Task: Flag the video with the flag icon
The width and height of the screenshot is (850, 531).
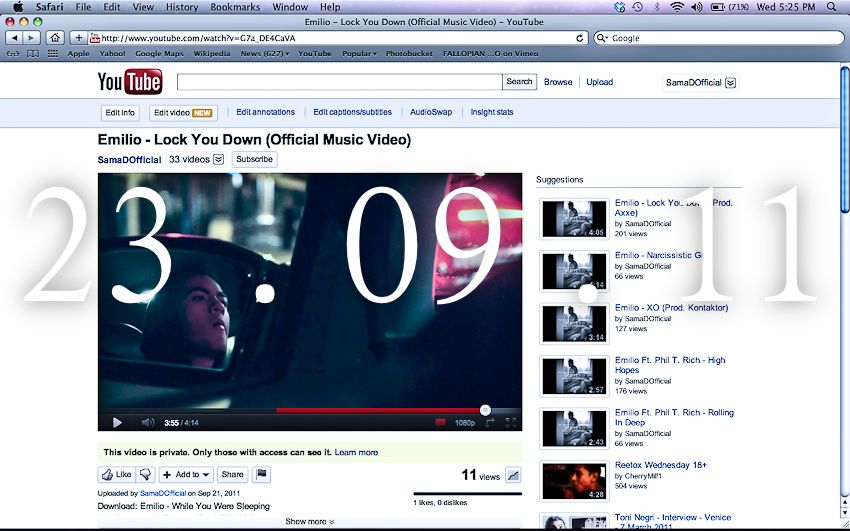Action: 261,475
